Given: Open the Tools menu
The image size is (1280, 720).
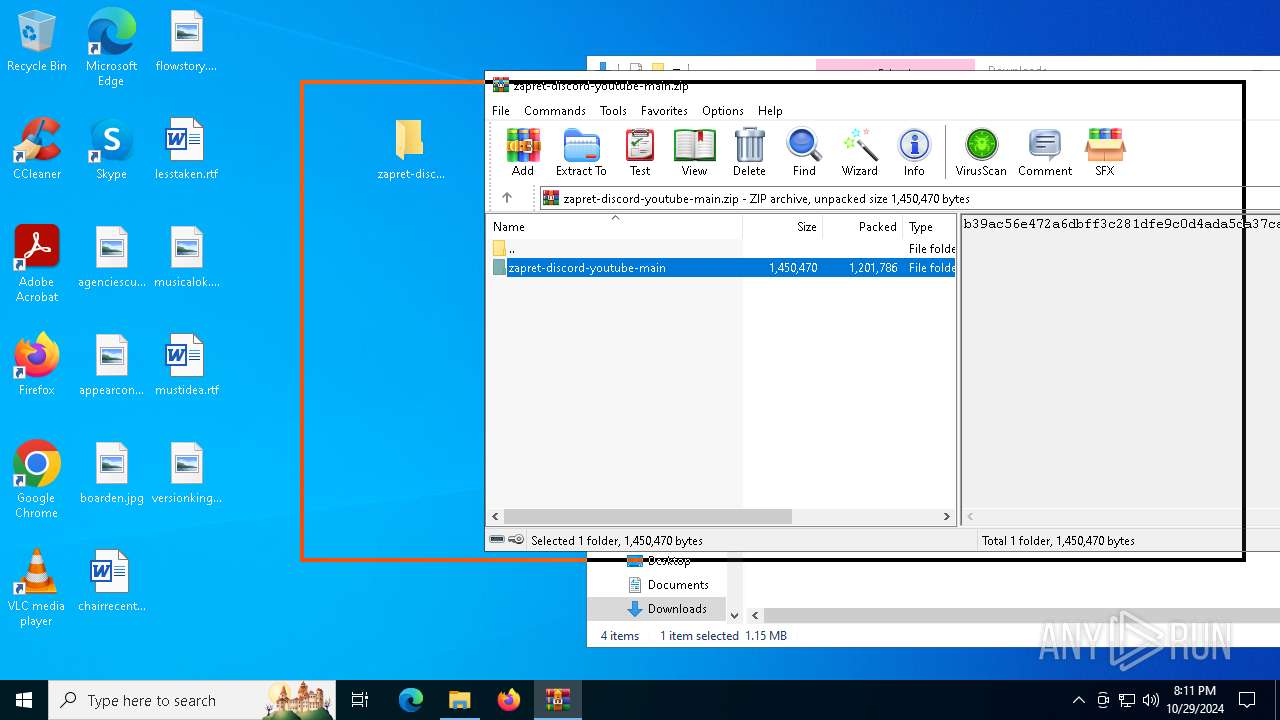Looking at the screenshot, I should pos(613,111).
